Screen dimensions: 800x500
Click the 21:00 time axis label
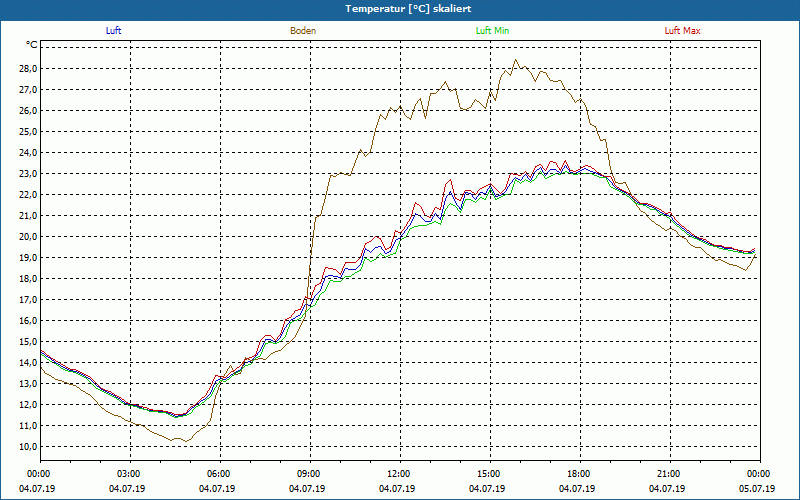[670, 474]
